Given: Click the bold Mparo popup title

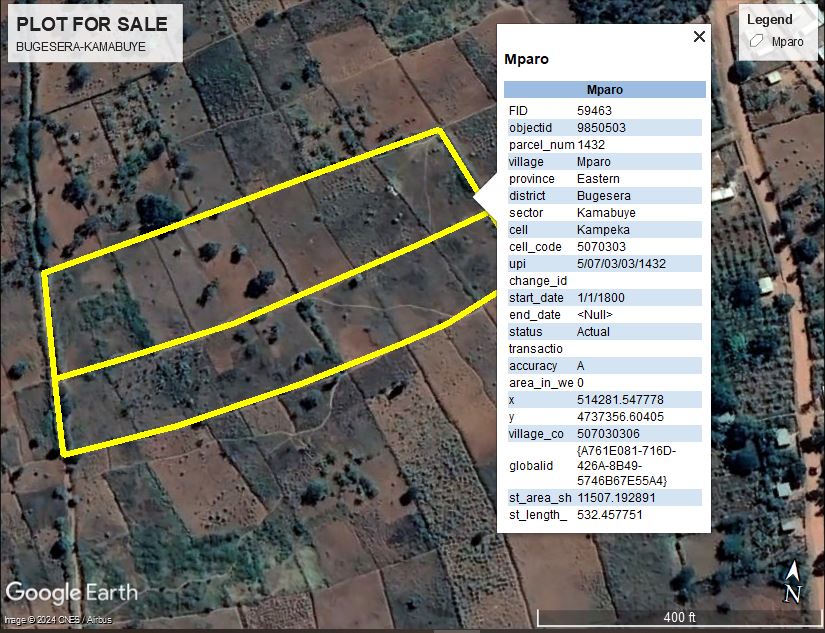Looking at the screenshot, I should click(526, 60).
